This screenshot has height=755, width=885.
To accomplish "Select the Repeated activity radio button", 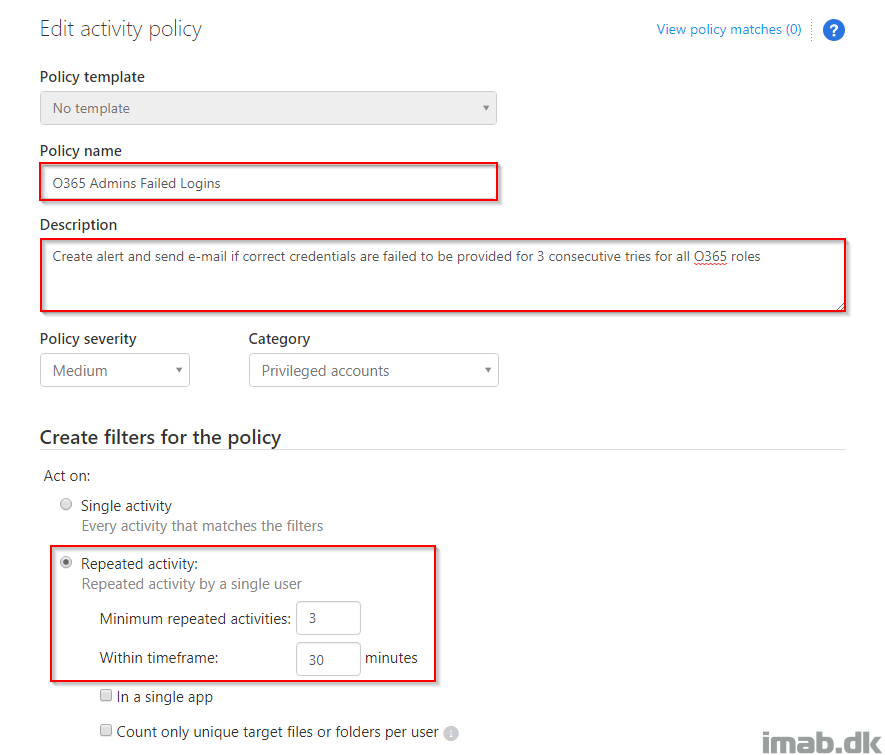I will (66, 563).
